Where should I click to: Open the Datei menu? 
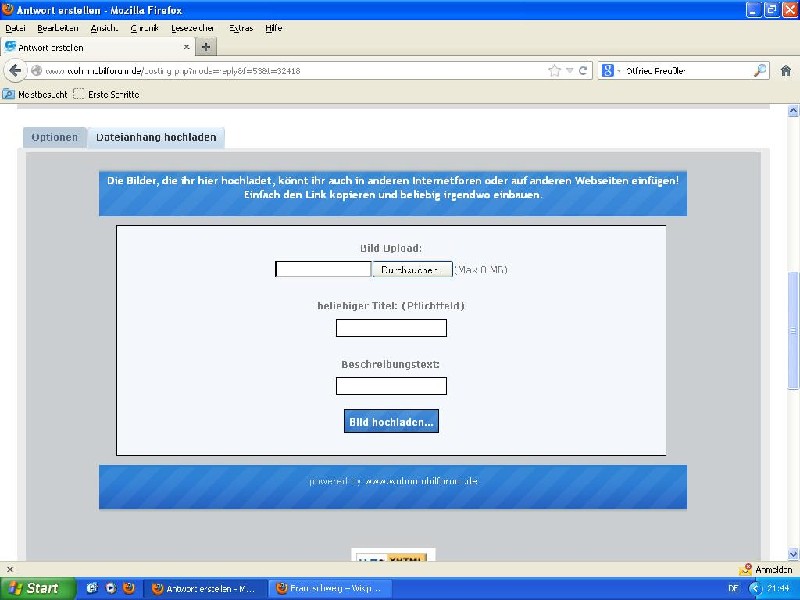tap(15, 28)
